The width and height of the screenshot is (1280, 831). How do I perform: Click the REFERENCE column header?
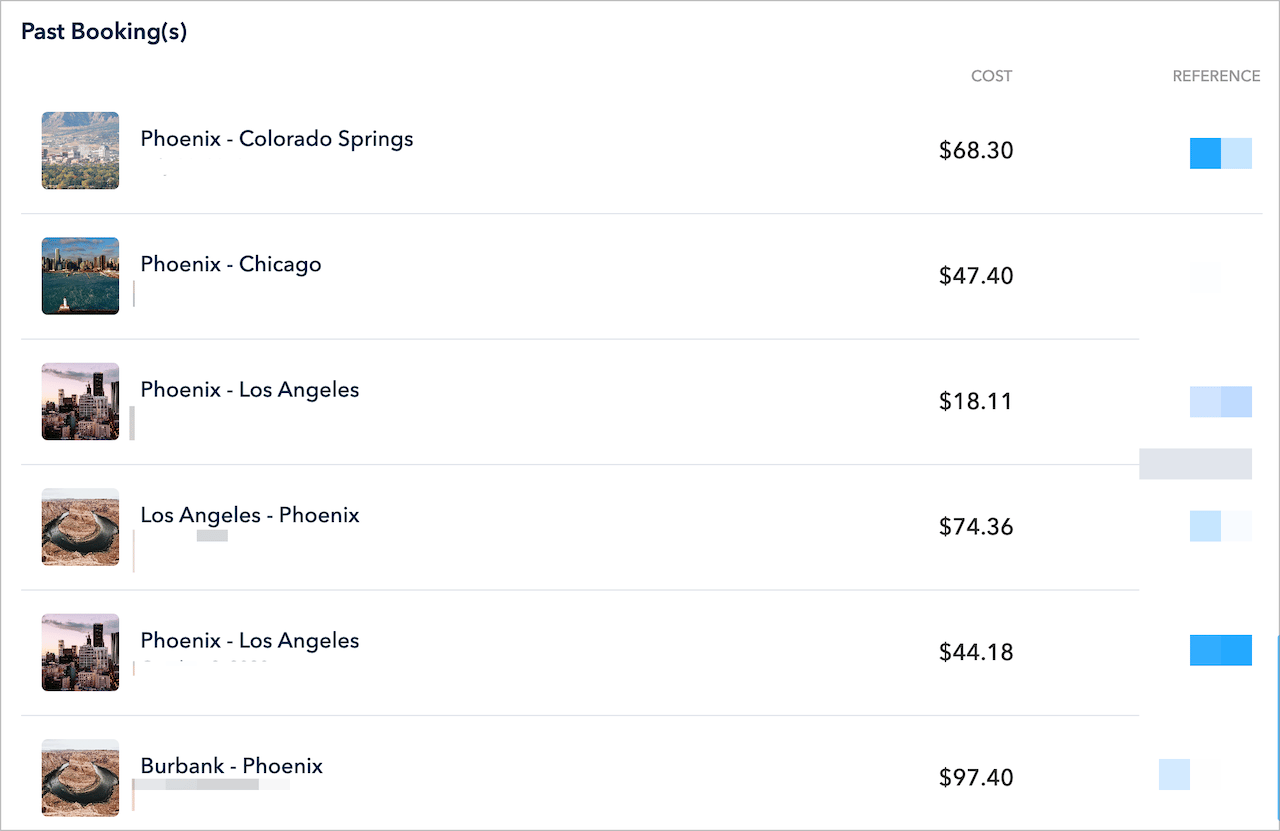[x=1216, y=76]
